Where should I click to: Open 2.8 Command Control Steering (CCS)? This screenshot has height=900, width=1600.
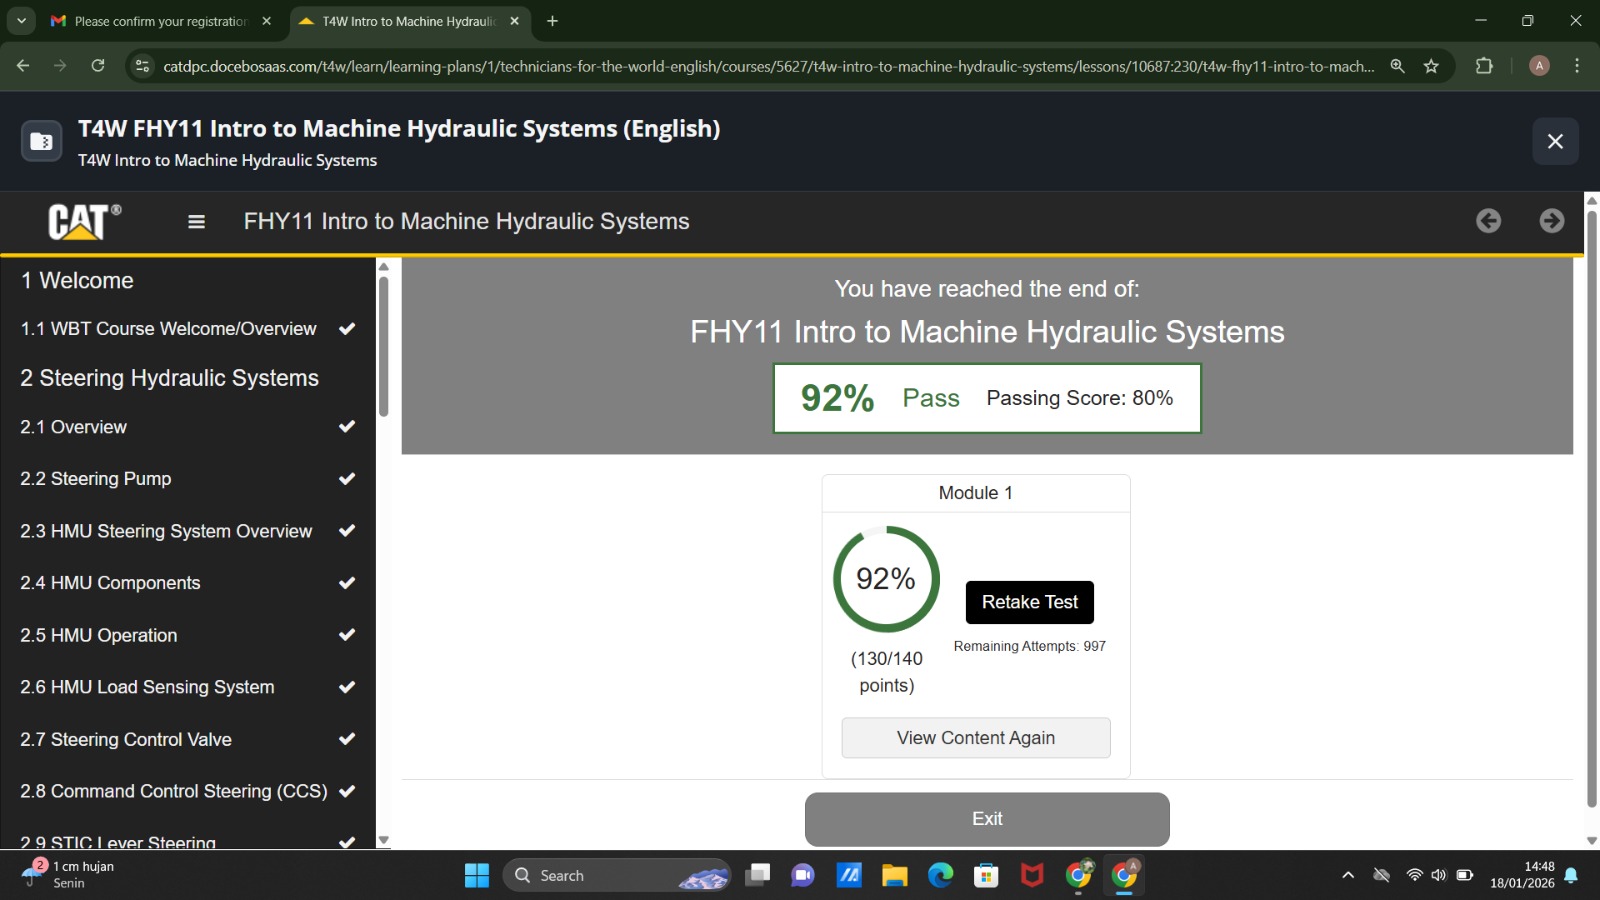[187, 791]
